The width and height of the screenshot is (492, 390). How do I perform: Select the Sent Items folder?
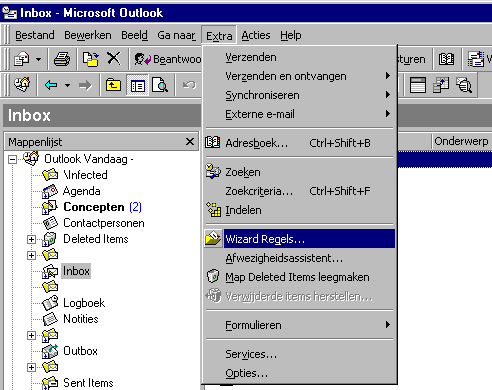[88, 383]
